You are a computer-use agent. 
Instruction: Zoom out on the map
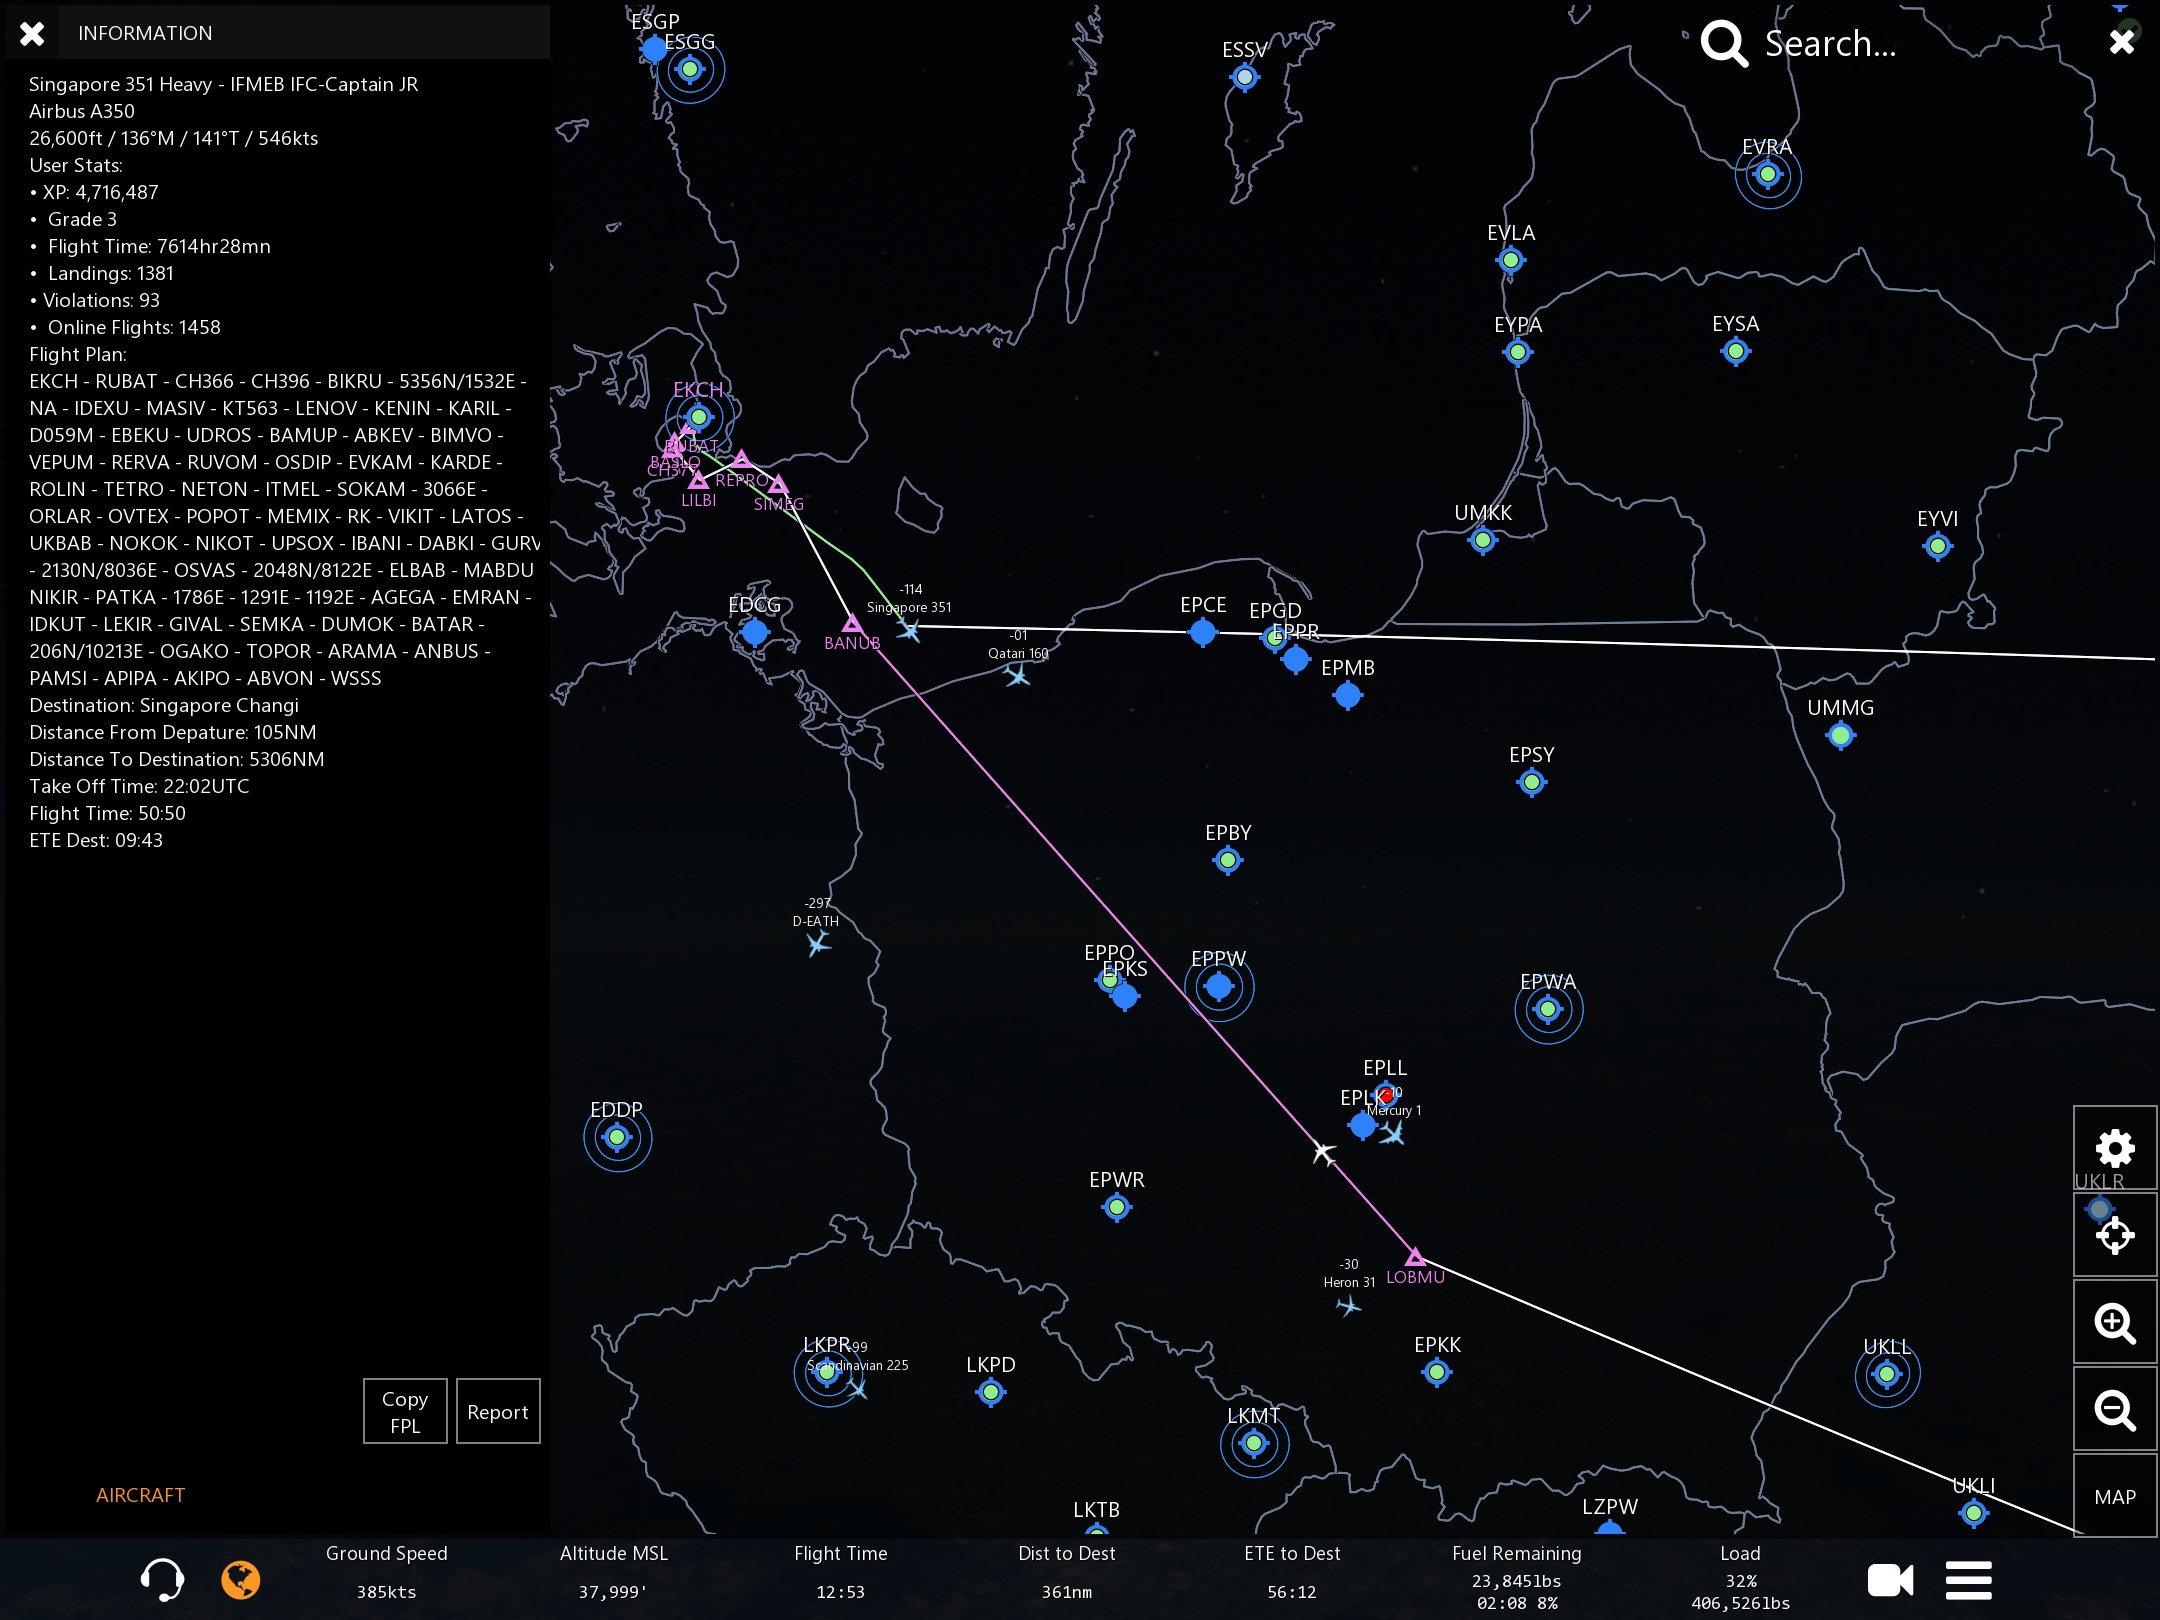pos(2114,1410)
